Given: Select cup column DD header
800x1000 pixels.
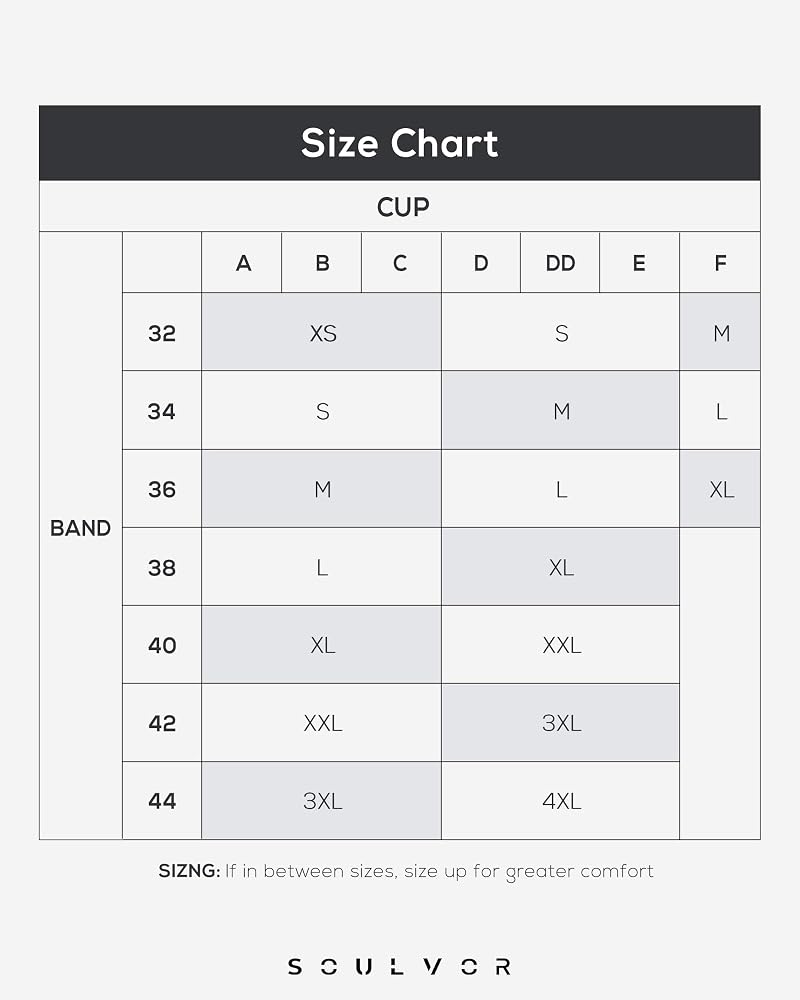Looking at the screenshot, I should click(560, 263).
